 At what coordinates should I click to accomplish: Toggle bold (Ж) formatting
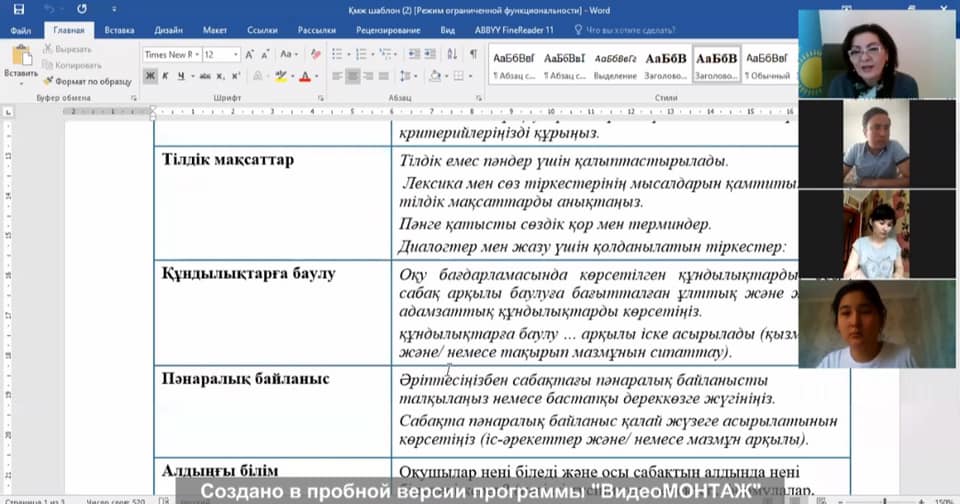(150, 76)
